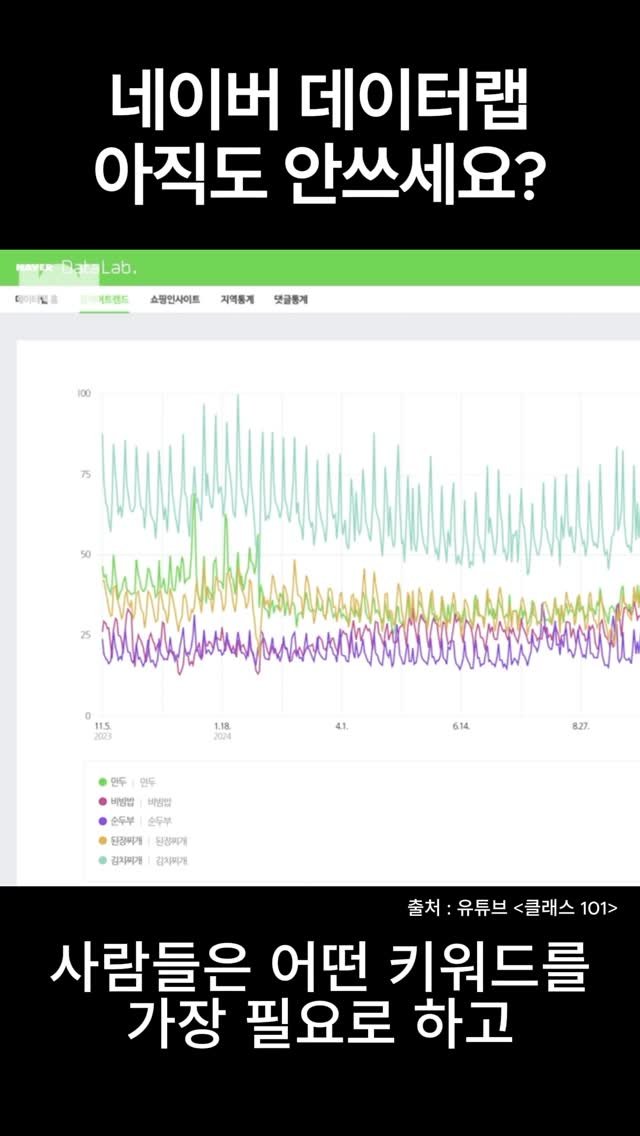Screen dimensions: 640x1136
Task: Click the 100 value on the y-axis
Action: [x=84, y=394]
